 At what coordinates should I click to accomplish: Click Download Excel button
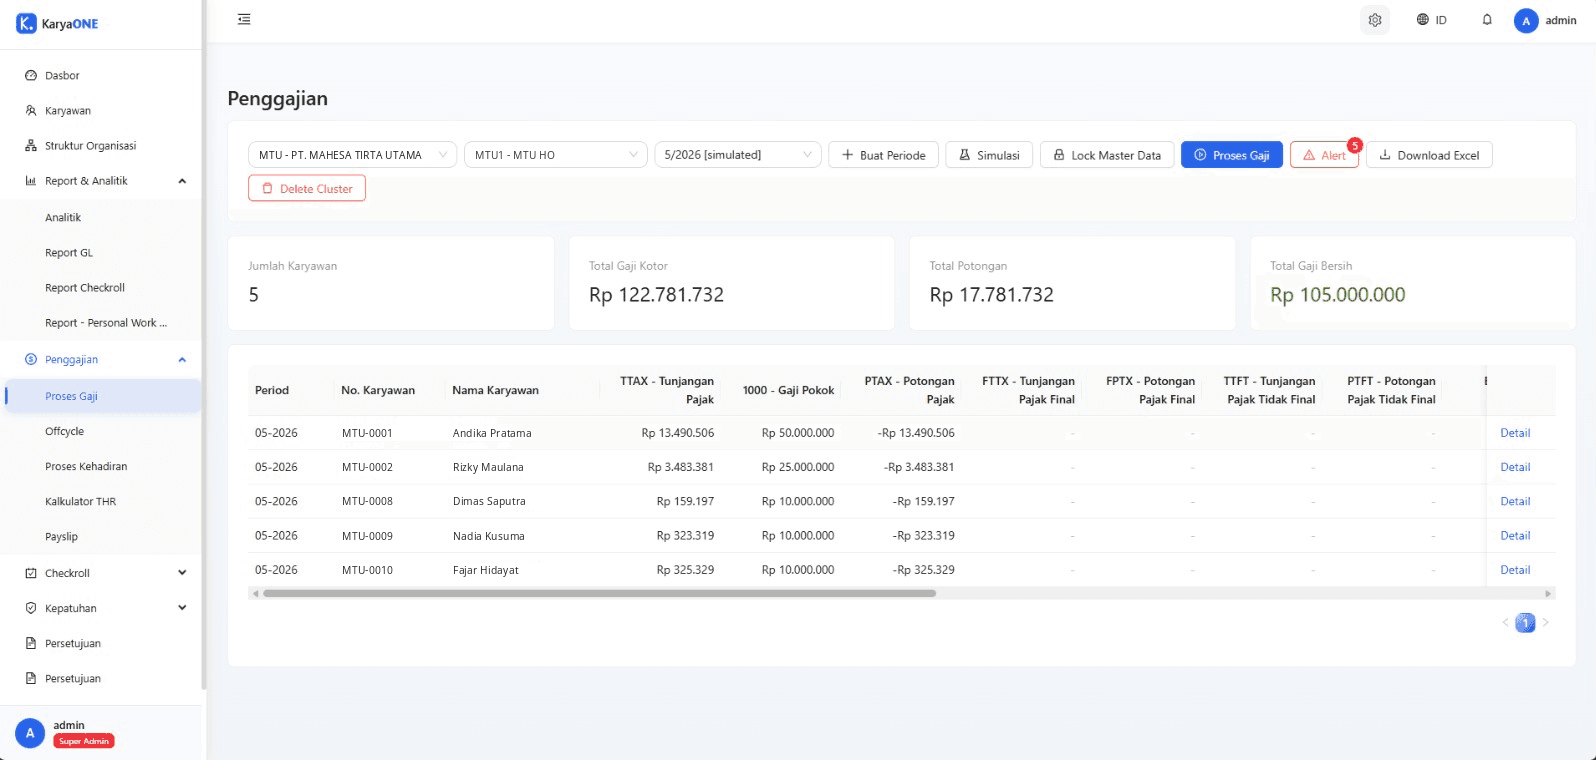[x=1429, y=155]
